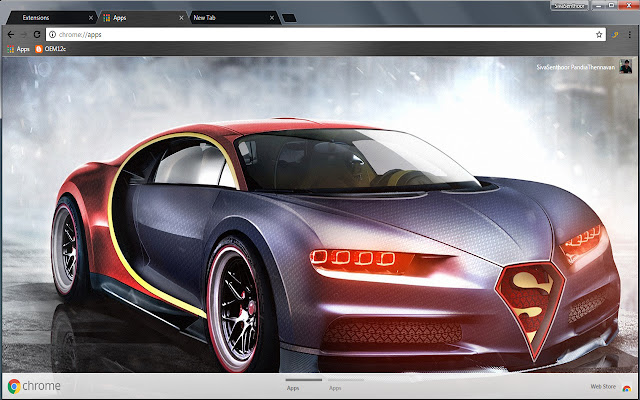Screen dimensions: 640x400
Task: Open a new tab with the new tab button
Action: click(289, 18)
